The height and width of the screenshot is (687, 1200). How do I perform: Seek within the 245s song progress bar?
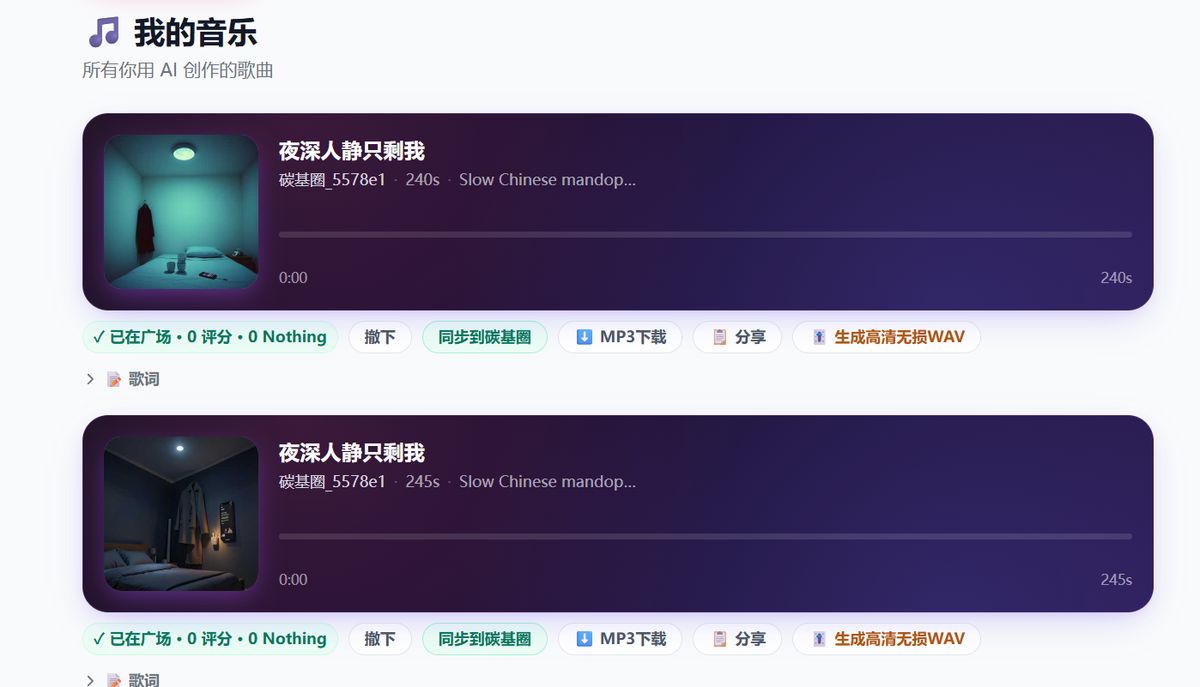(705, 537)
